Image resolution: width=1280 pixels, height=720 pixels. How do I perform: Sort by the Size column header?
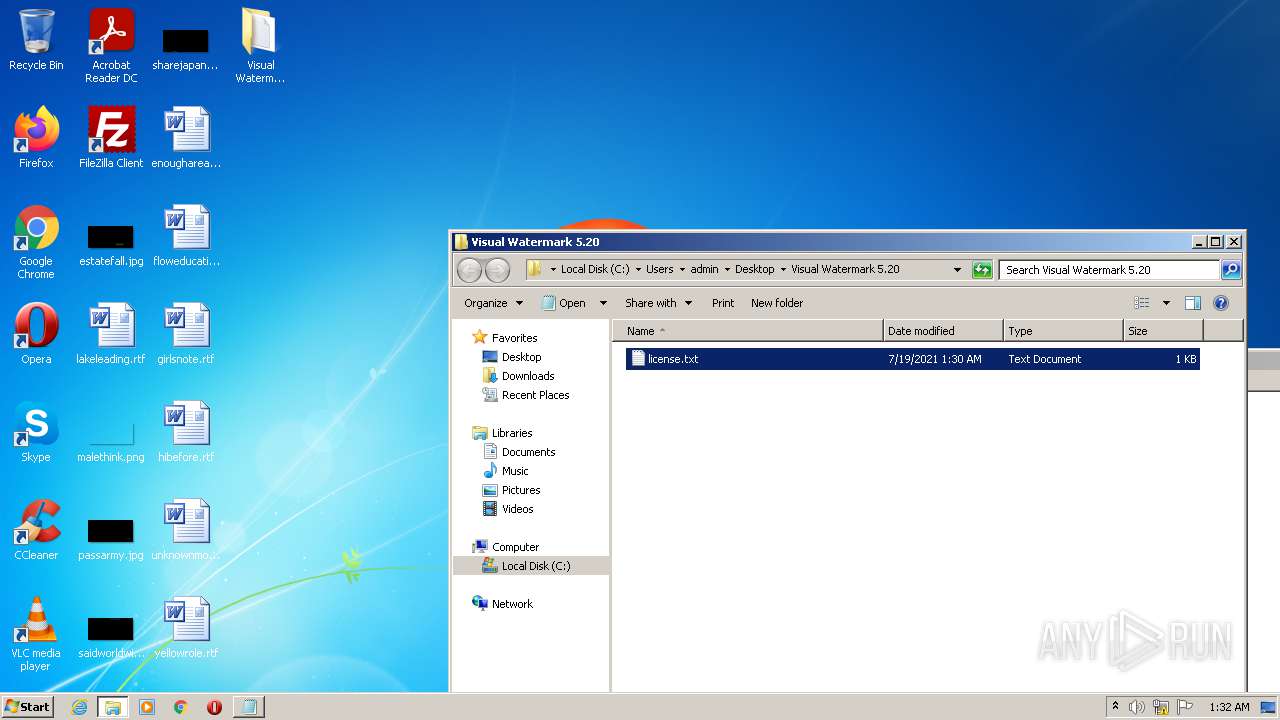coord(1163,331)
